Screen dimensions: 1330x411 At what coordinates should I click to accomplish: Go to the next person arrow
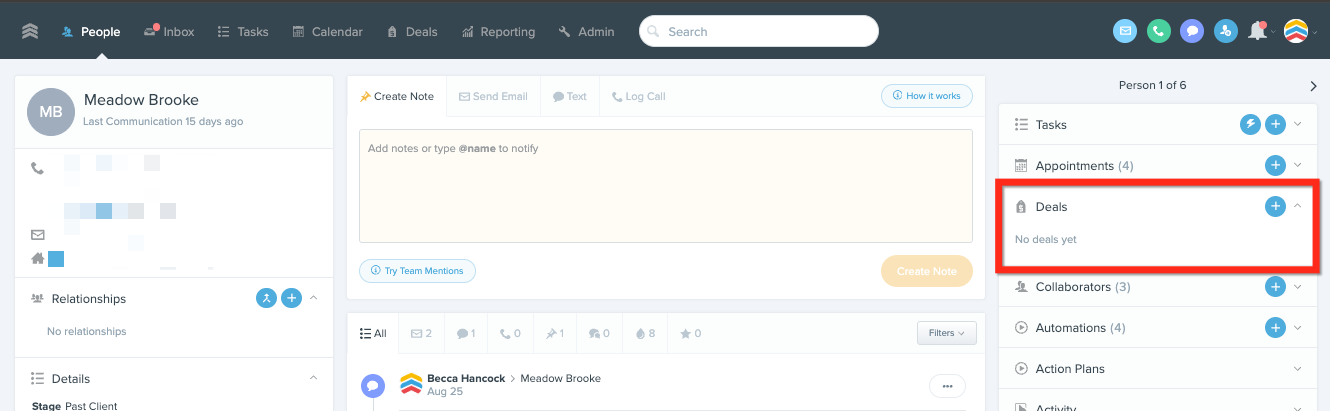tap(1313, 86)
